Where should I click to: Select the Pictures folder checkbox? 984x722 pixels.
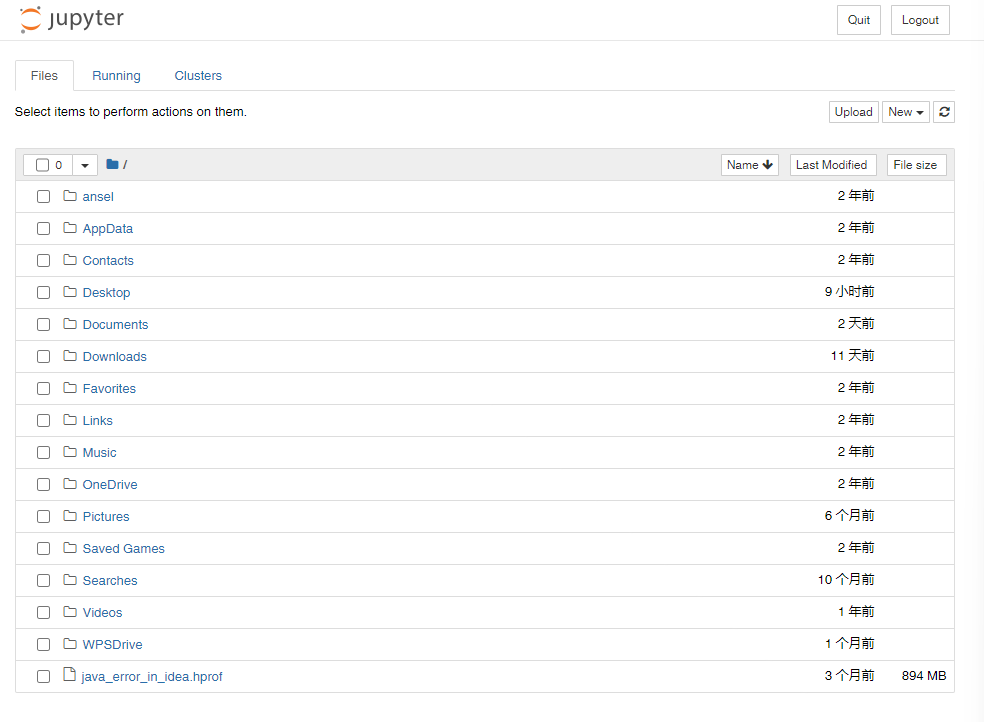point(43,516)
